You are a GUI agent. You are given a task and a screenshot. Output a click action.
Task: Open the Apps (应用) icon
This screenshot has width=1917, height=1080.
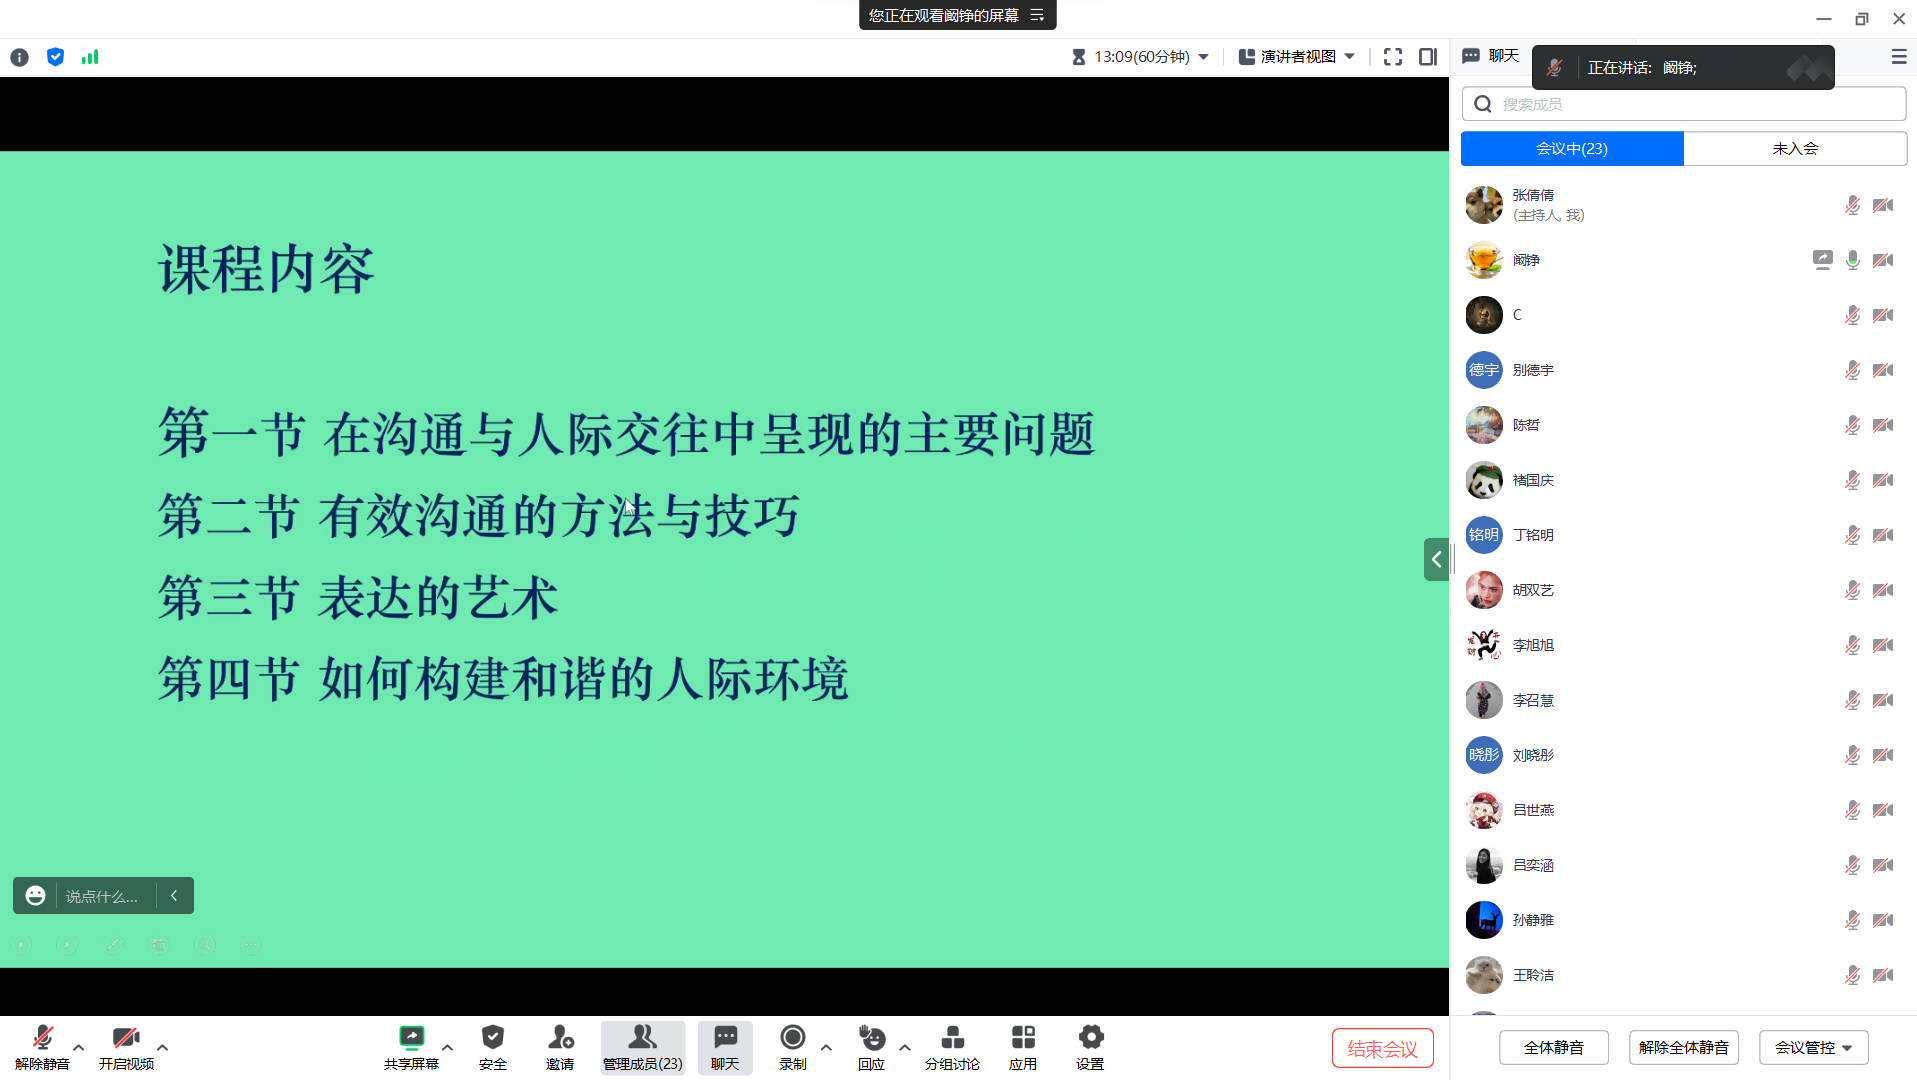[x=1022, y=1038]
